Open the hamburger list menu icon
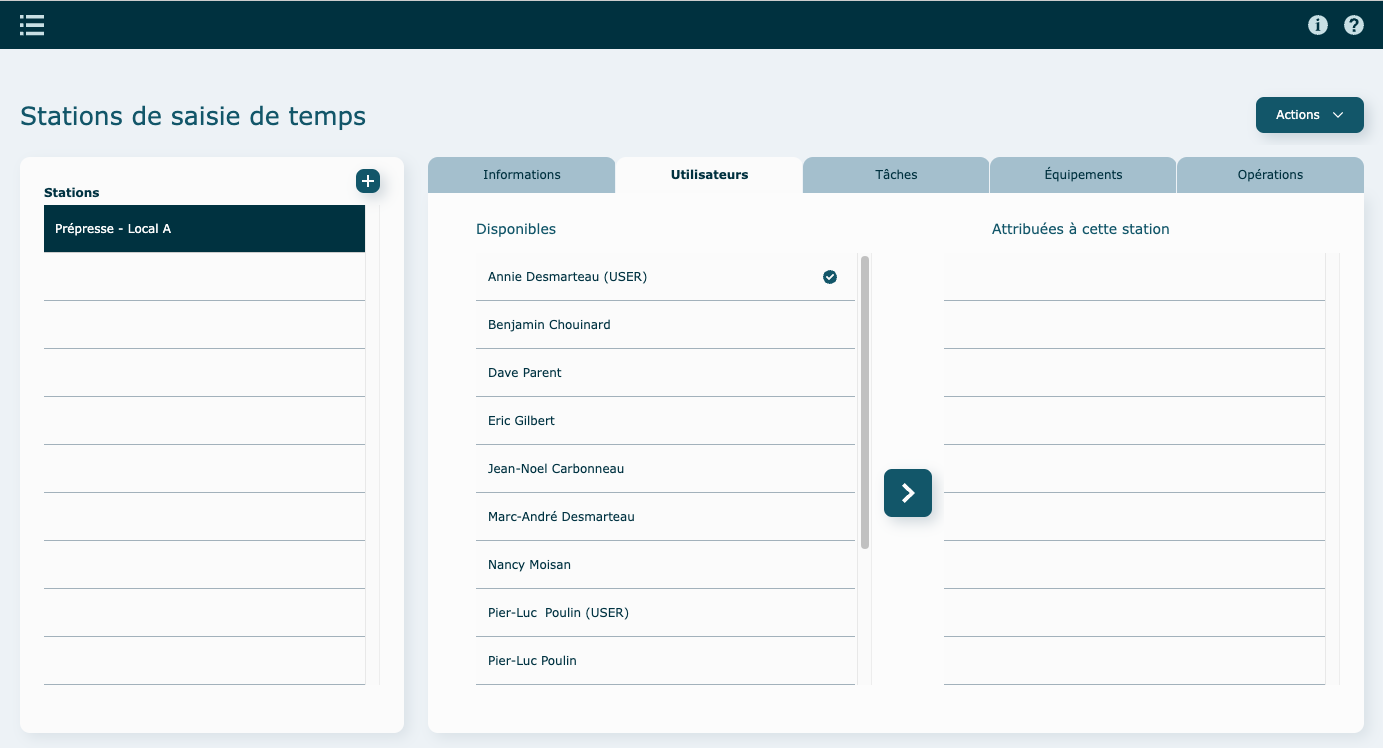Image resolution: width=1383 pixels, height=748 pixels. (x=32, y=25)
